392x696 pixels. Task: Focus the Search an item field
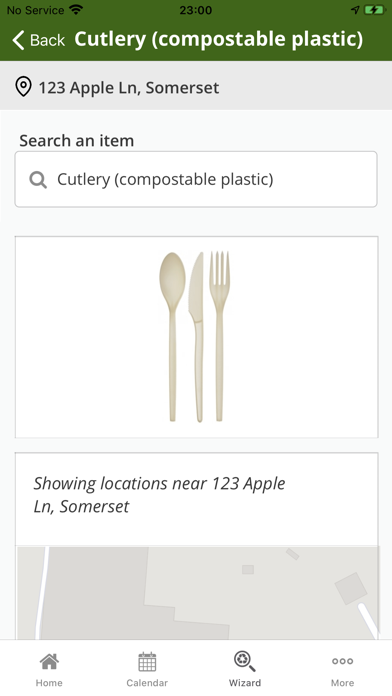coord(196,179)
